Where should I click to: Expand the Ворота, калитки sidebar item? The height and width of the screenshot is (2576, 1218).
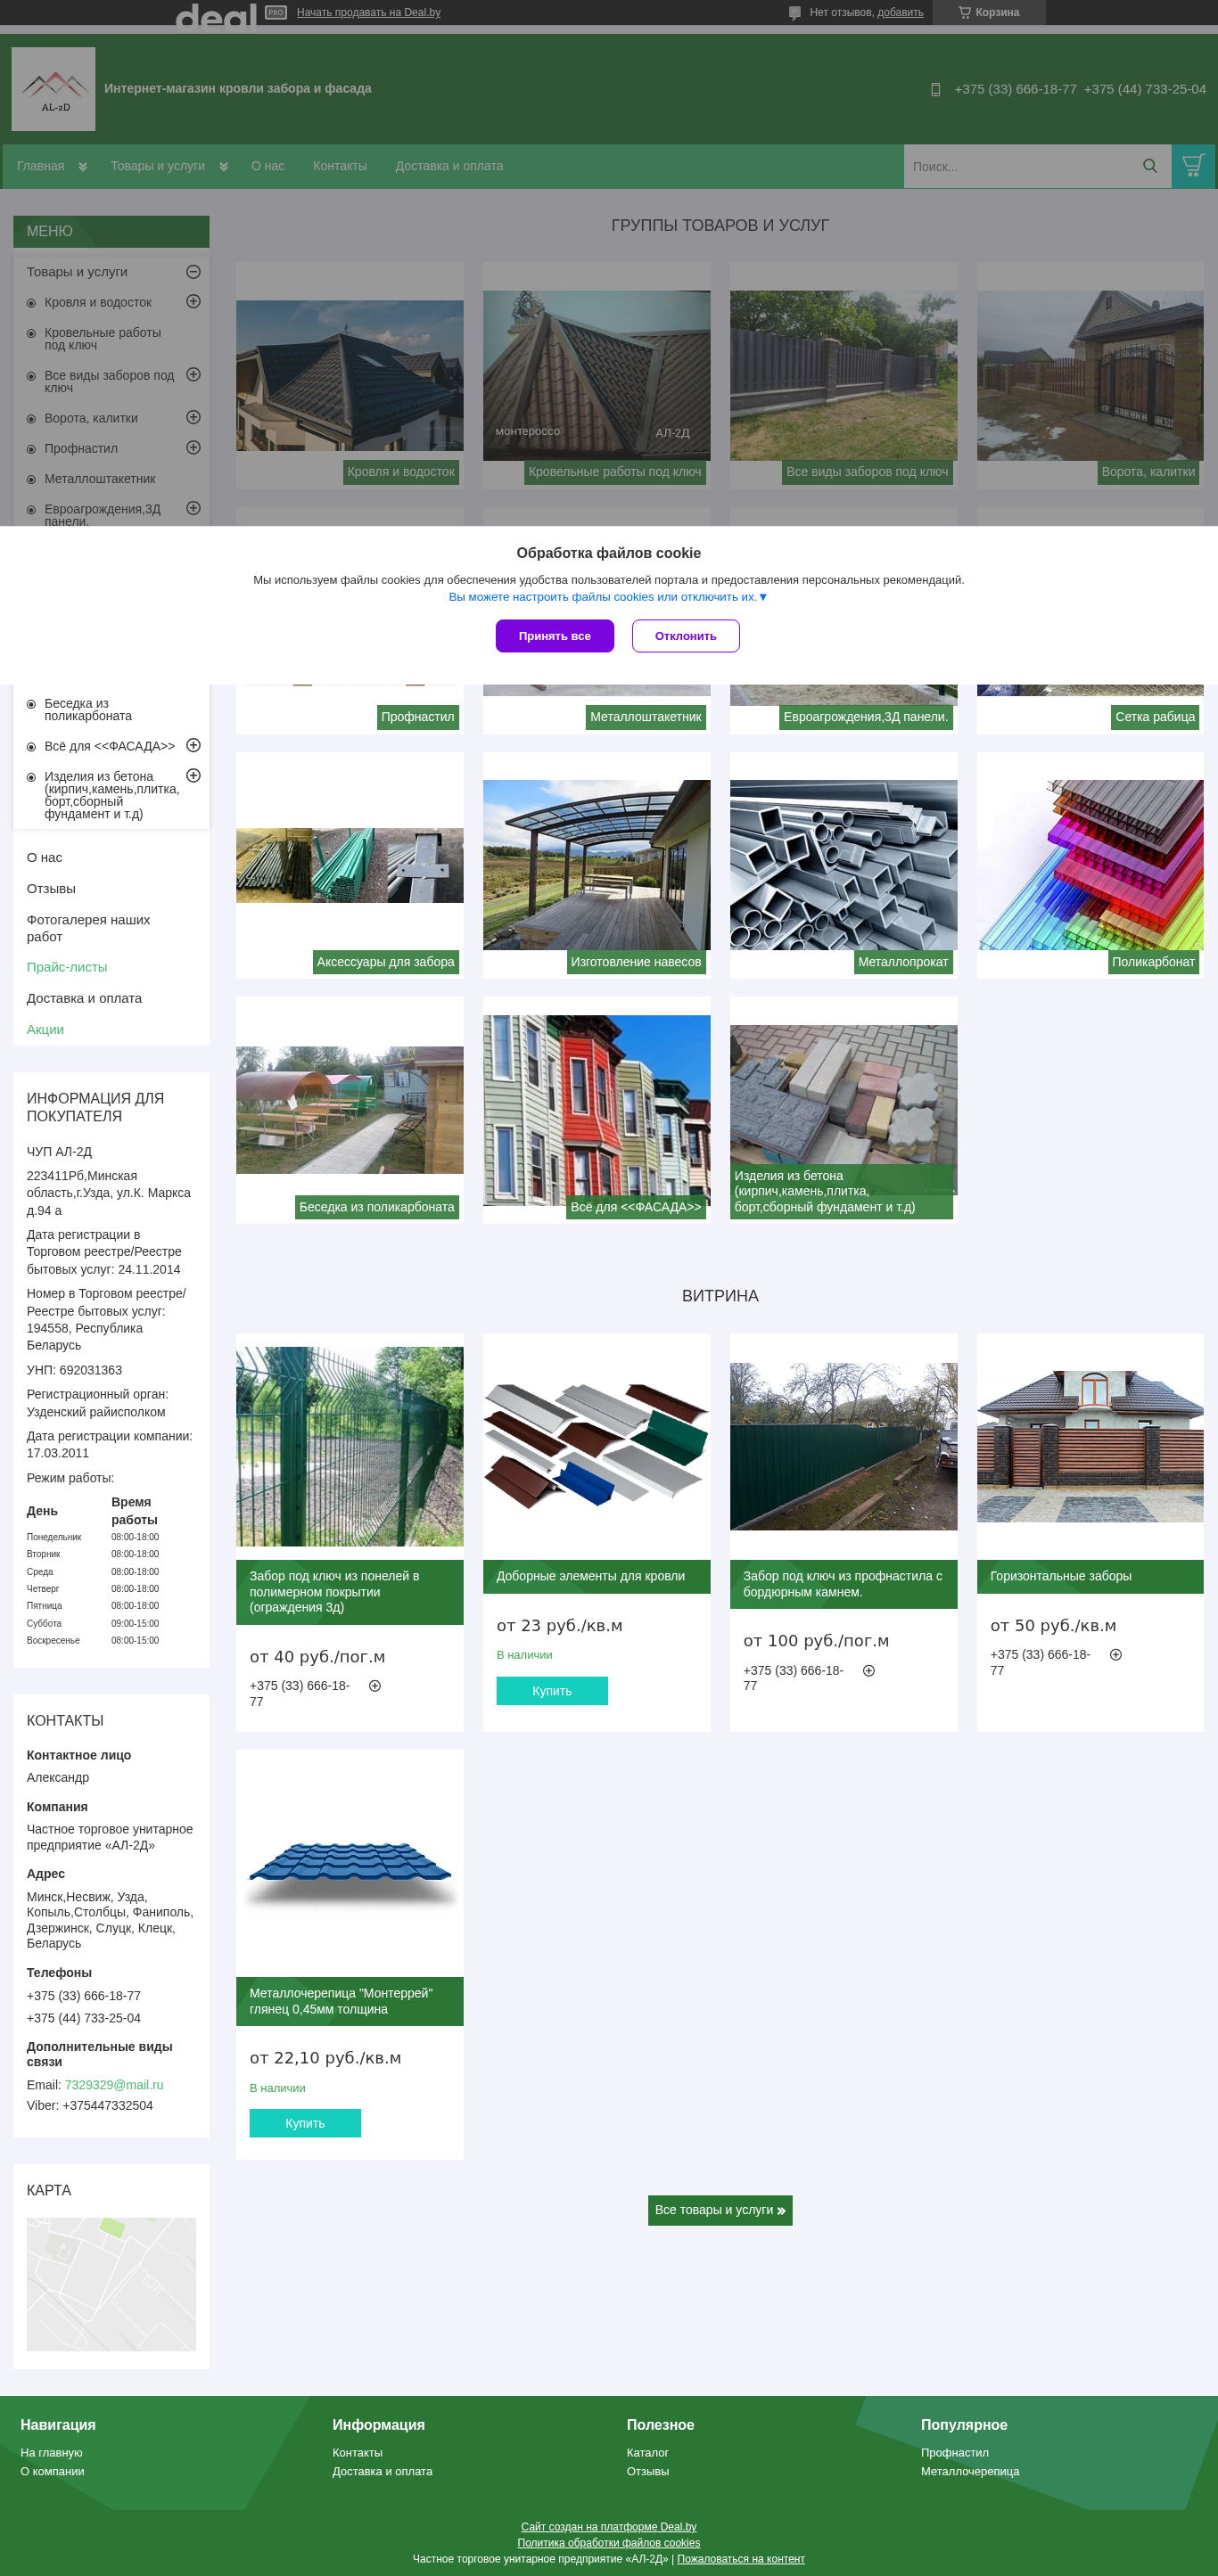point(193,417)
